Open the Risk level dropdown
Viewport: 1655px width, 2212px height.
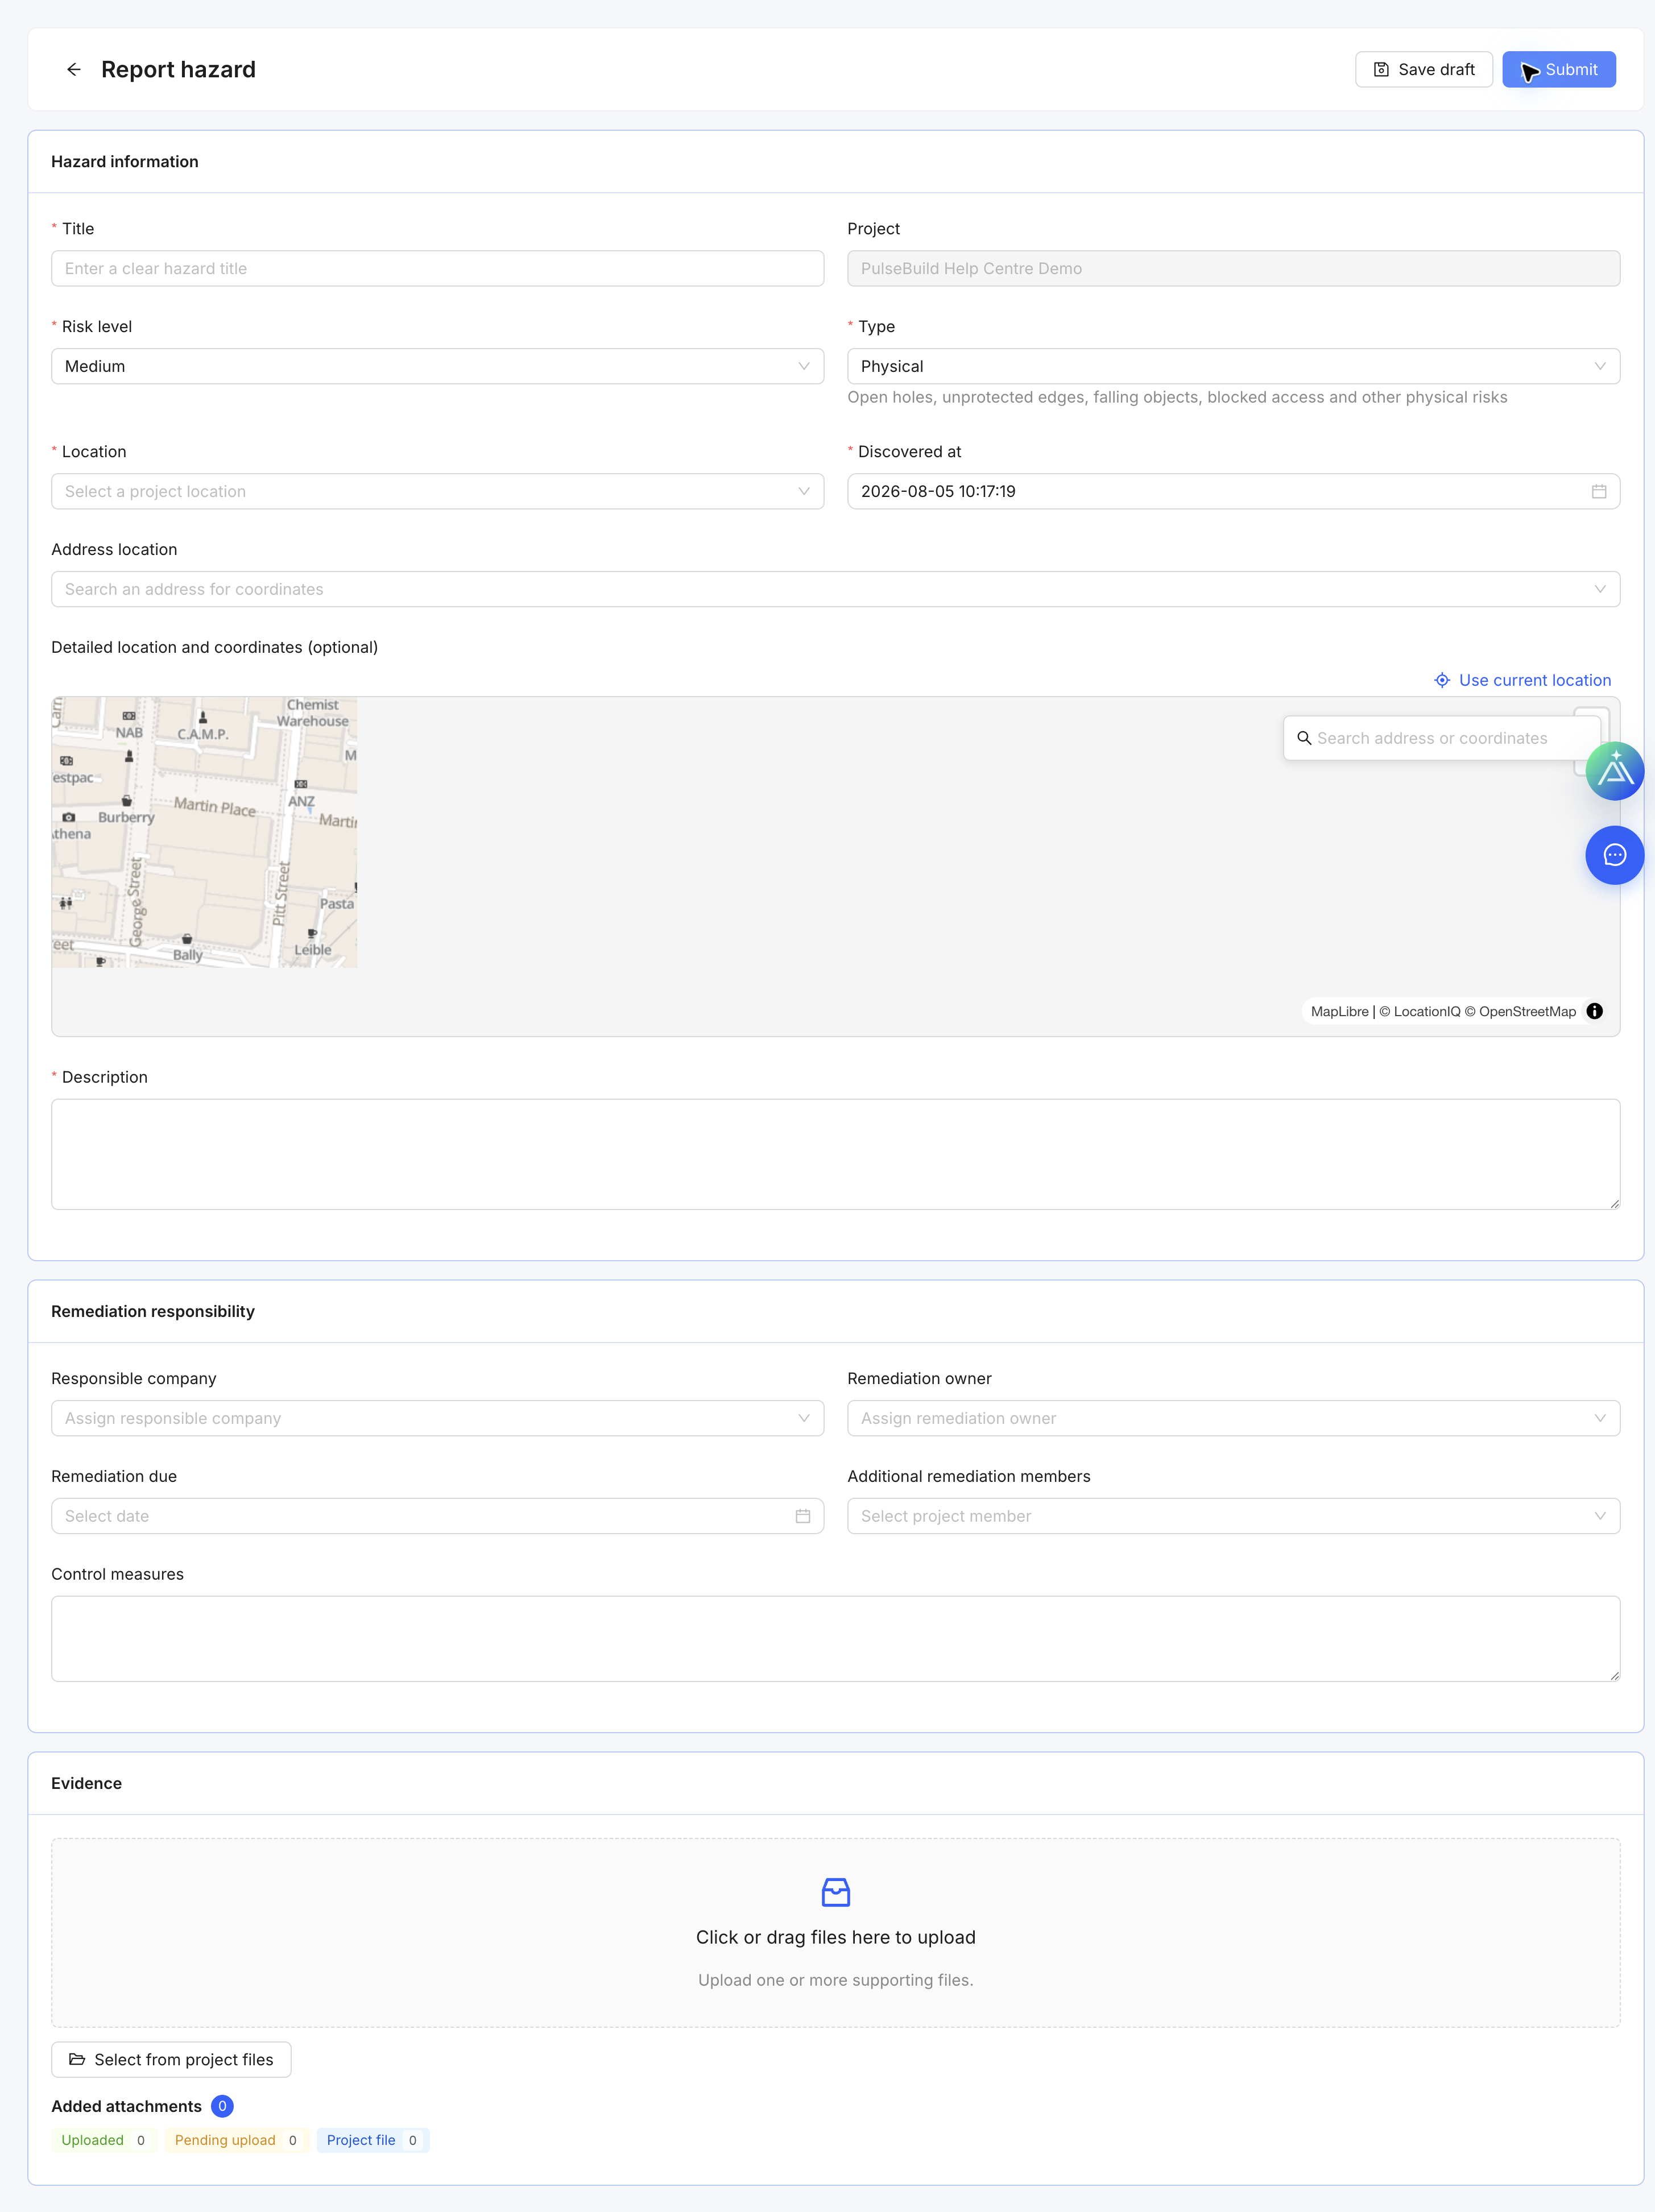[437, 366]
